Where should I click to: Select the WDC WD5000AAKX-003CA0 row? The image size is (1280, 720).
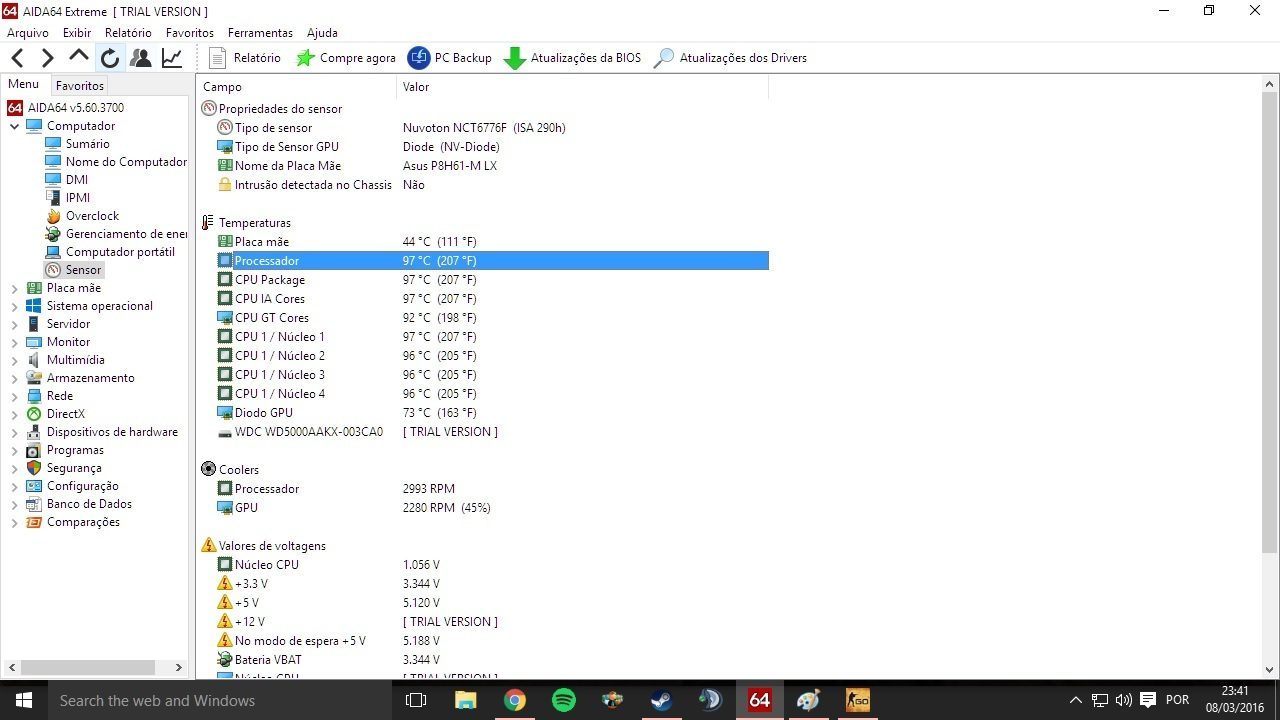click(x=492, y=432)
